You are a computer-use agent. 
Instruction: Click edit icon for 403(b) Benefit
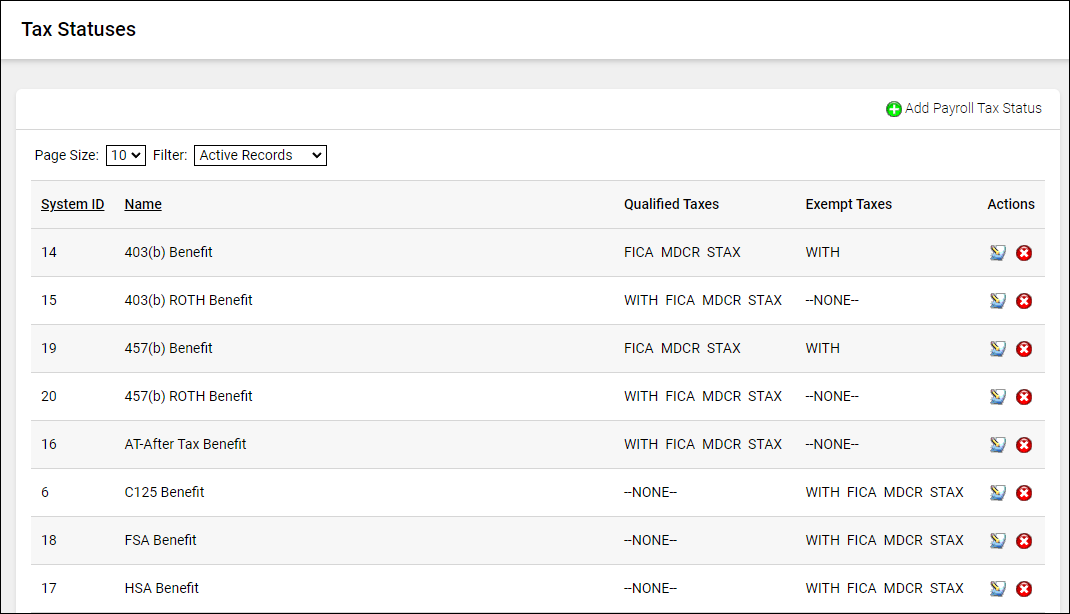coord(997,253)
